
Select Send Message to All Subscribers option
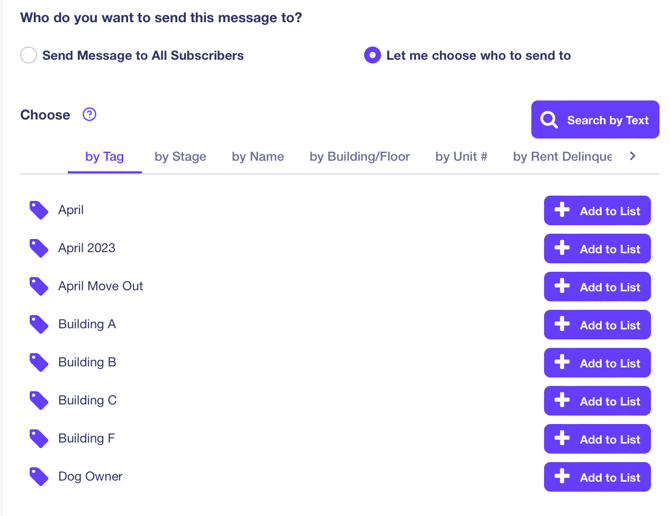(x=29, y=55)
